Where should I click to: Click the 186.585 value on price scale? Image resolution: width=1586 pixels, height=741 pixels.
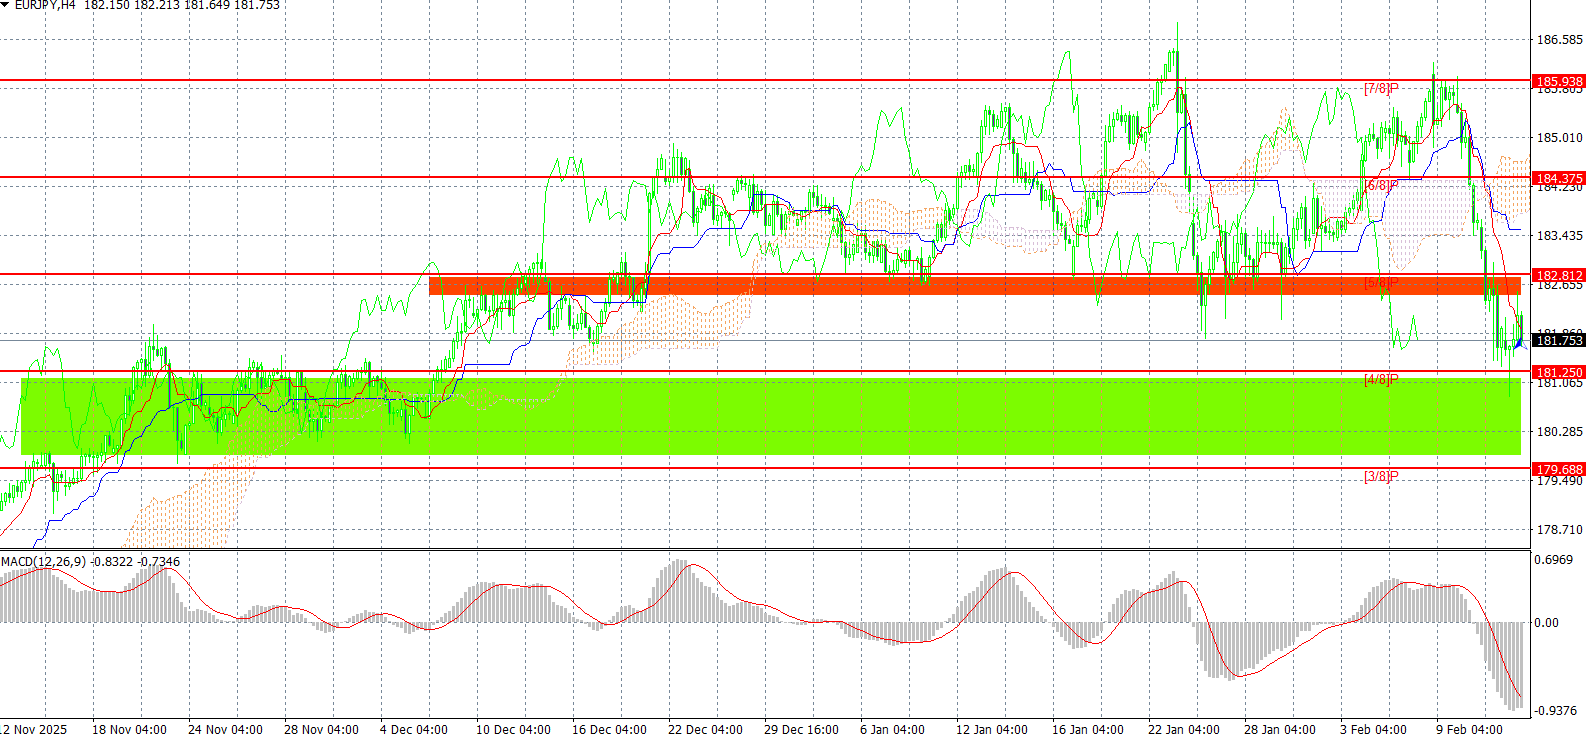point(1559,40)
